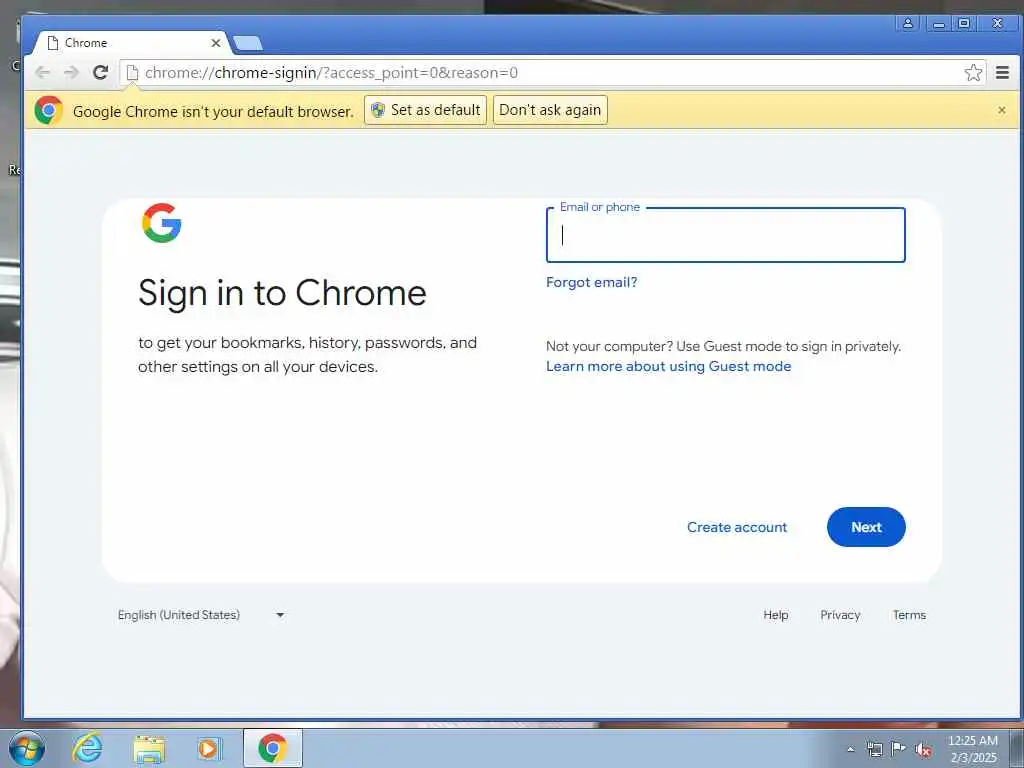Click Don't ask again button
Screen dimensions: 1024x768
tap(550, 110)
